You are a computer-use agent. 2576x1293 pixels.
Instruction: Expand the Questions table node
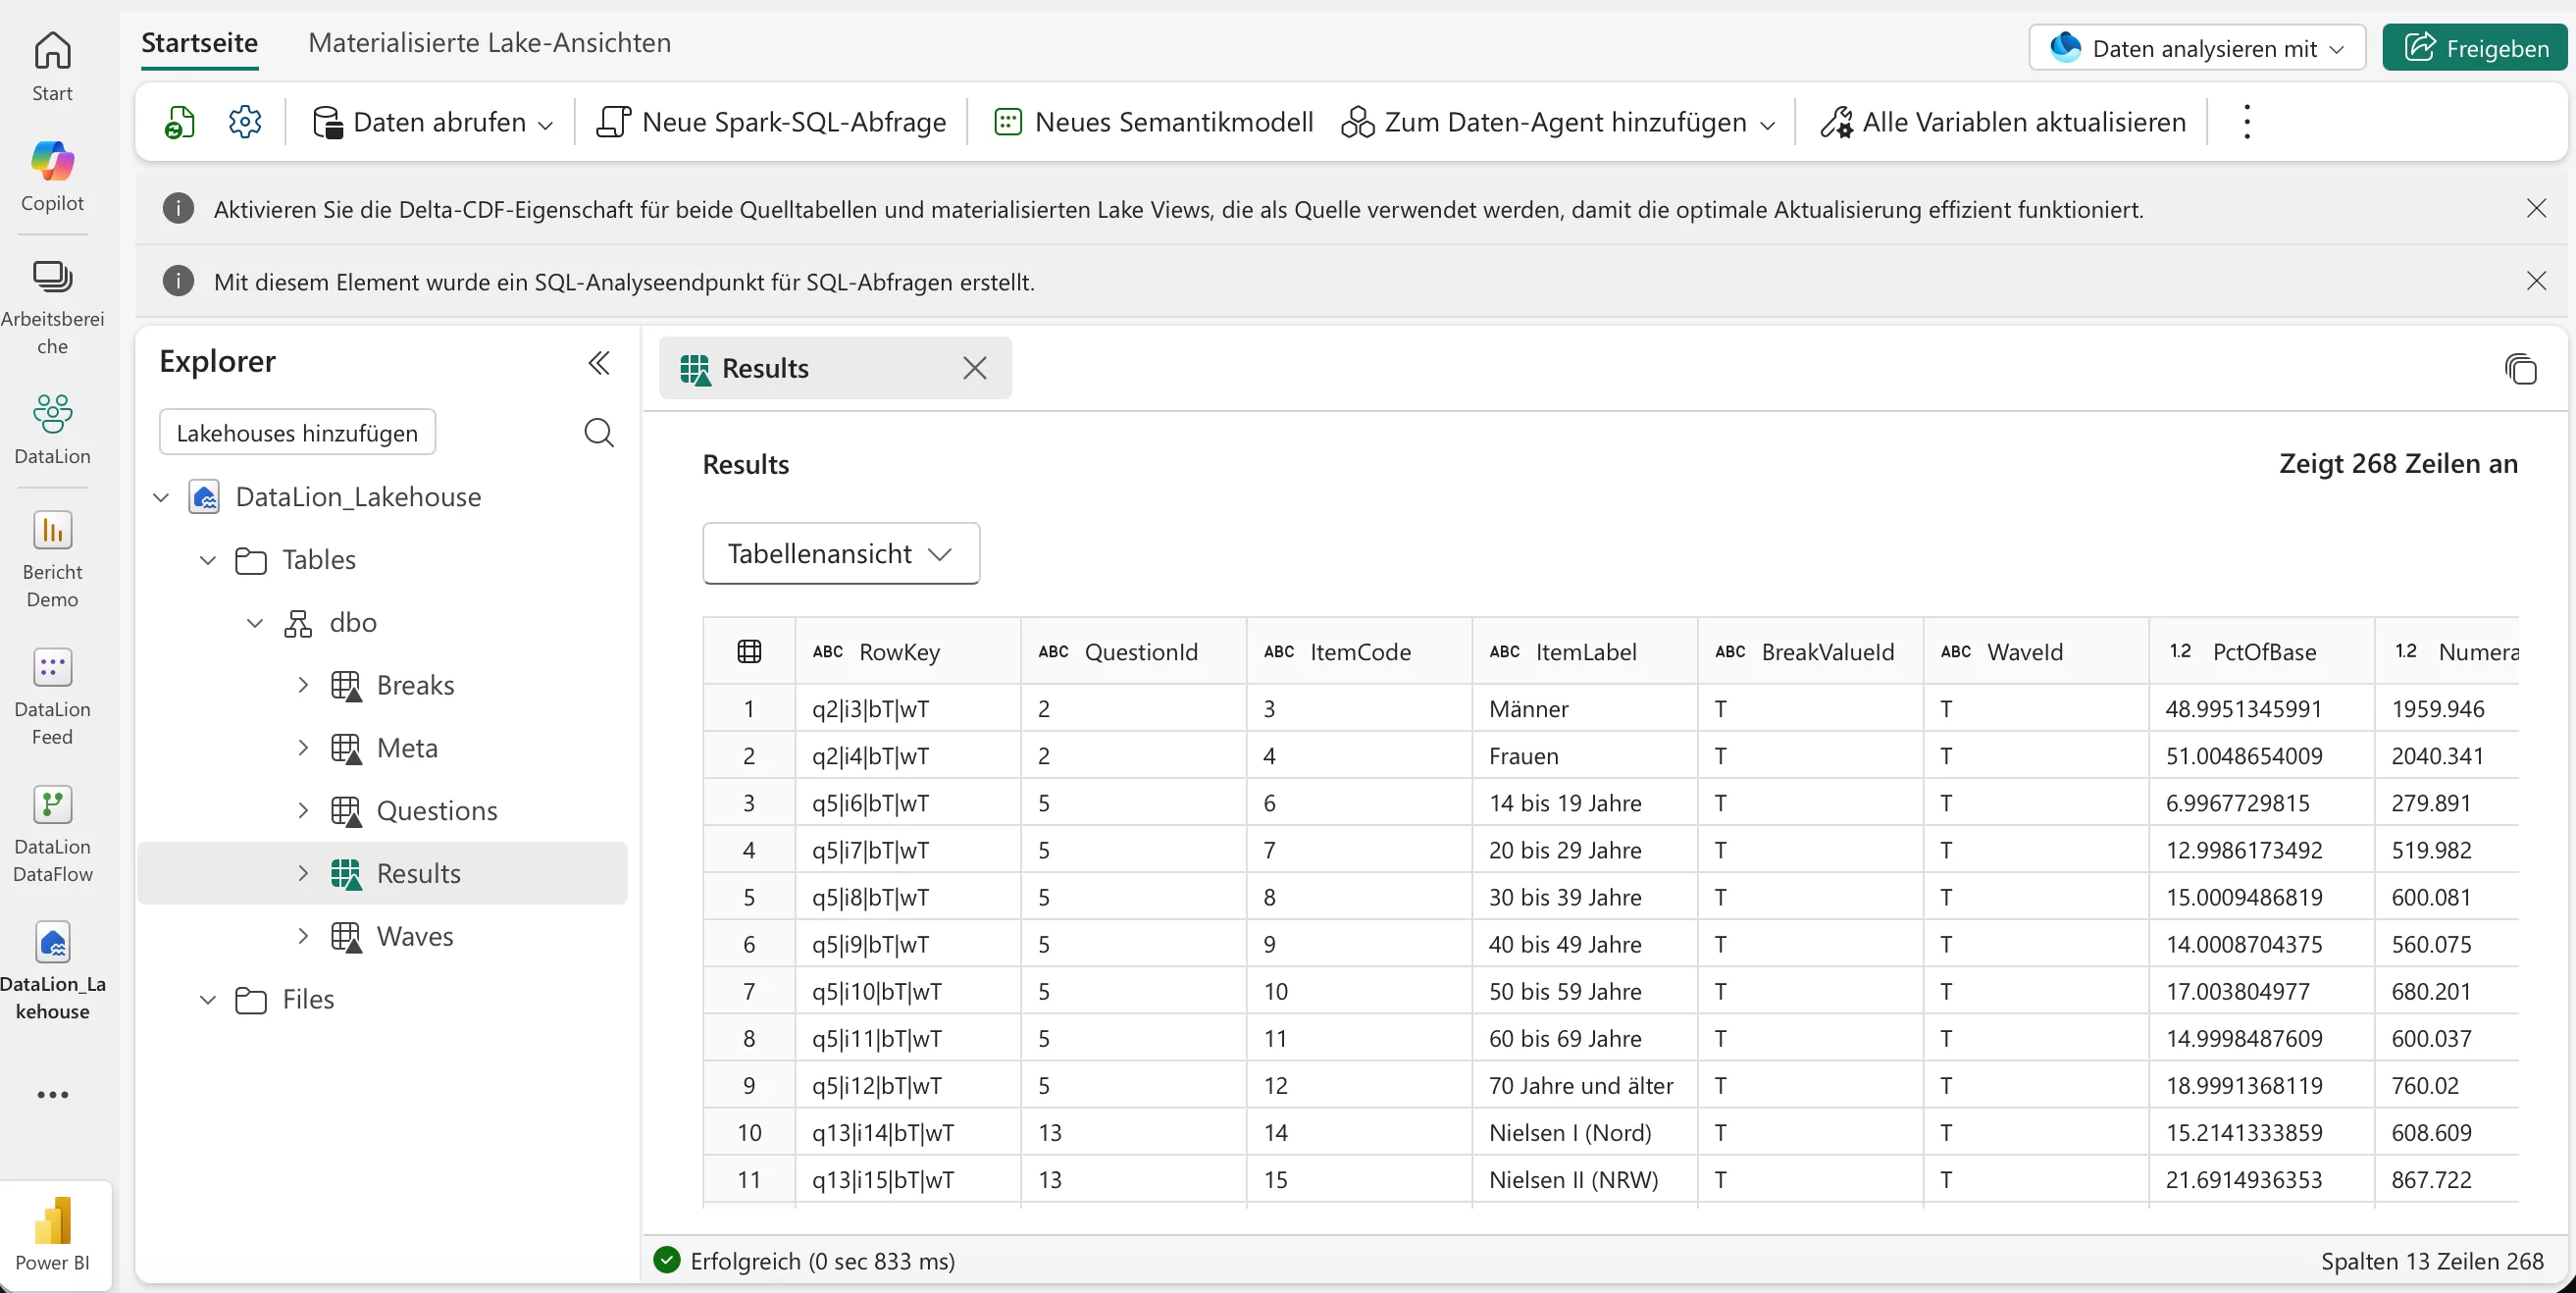(x=303, y=811)
